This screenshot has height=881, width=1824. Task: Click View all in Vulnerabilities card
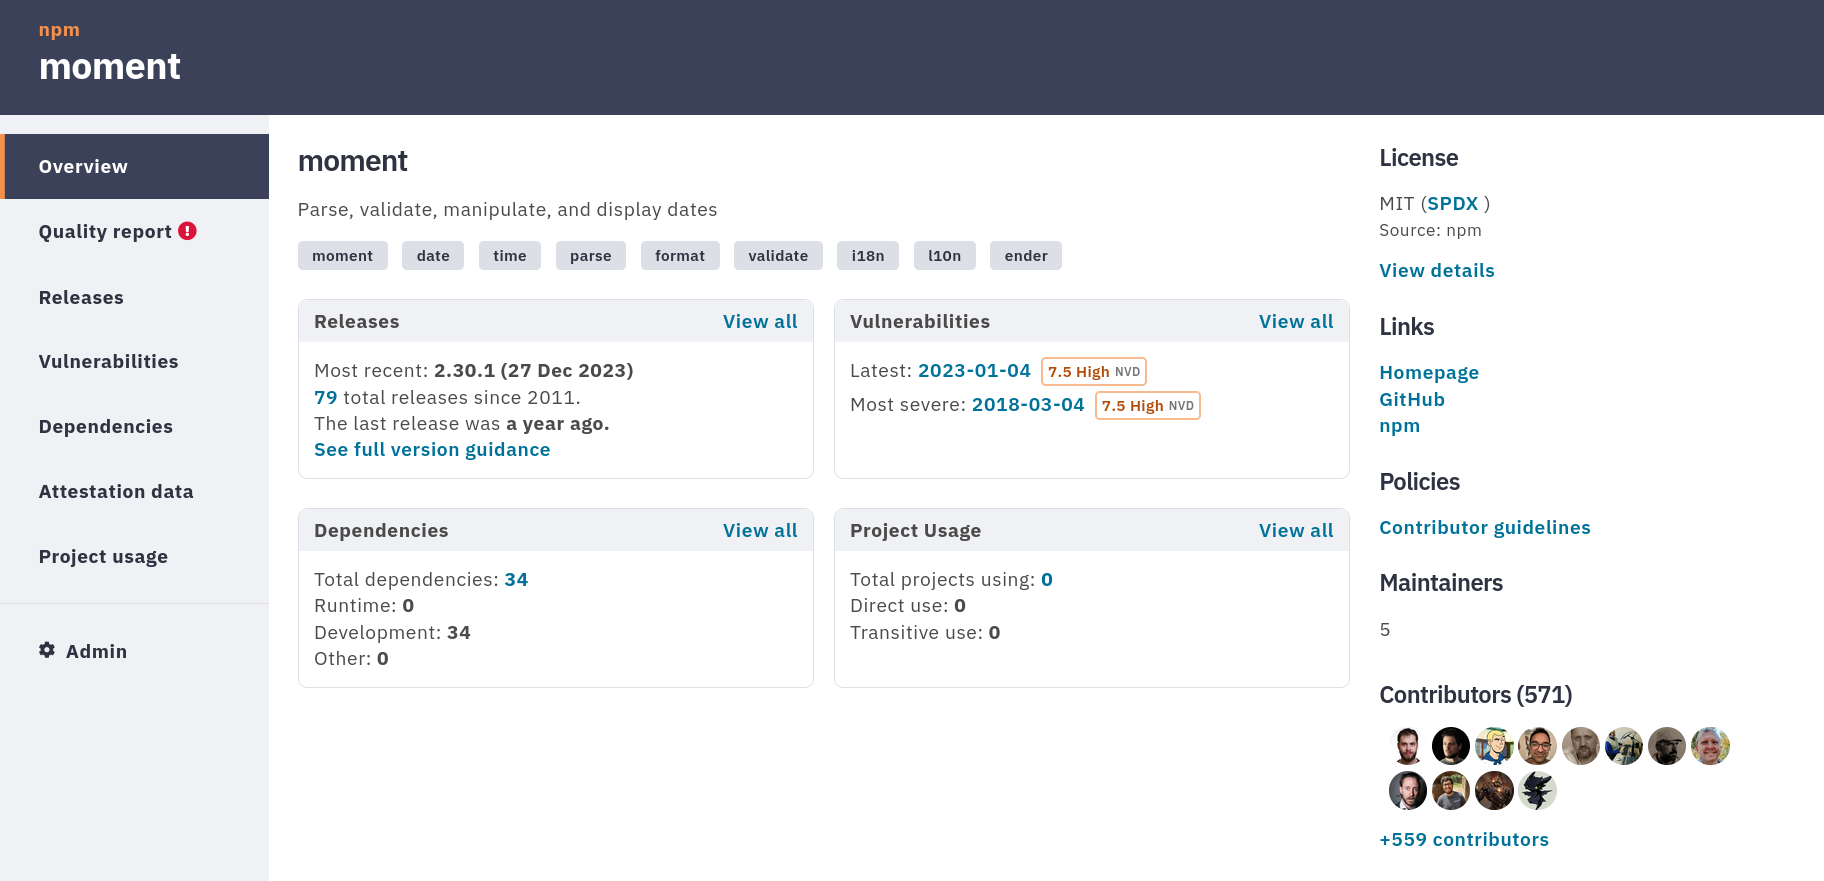click(x=1296, y=321)
